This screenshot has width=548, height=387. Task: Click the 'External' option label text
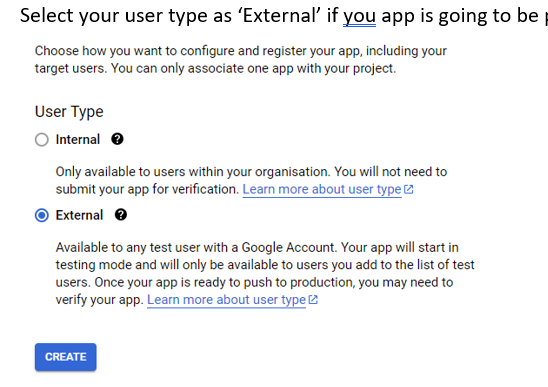[79, 215]
